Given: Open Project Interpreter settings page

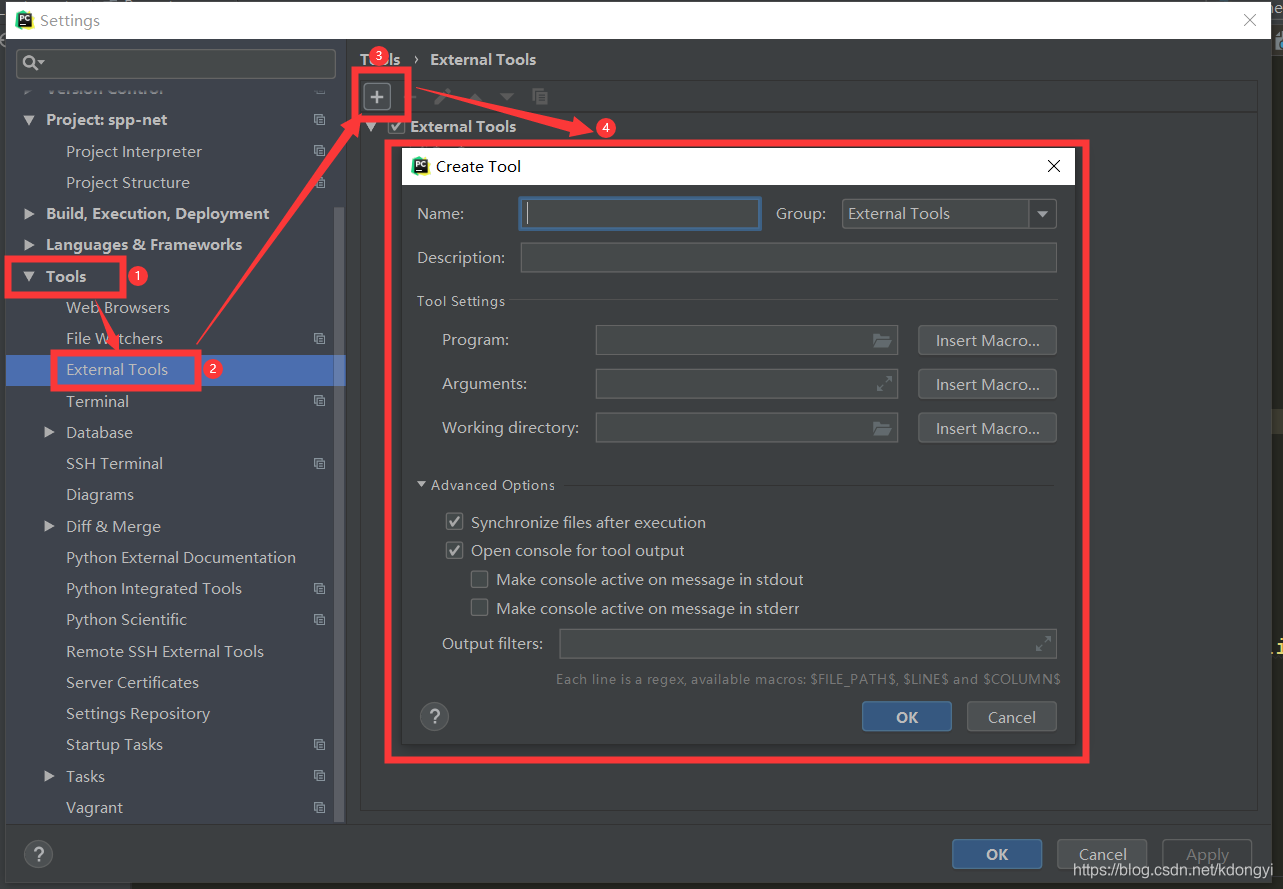Looking at the screenshot, I should [134, 152].
